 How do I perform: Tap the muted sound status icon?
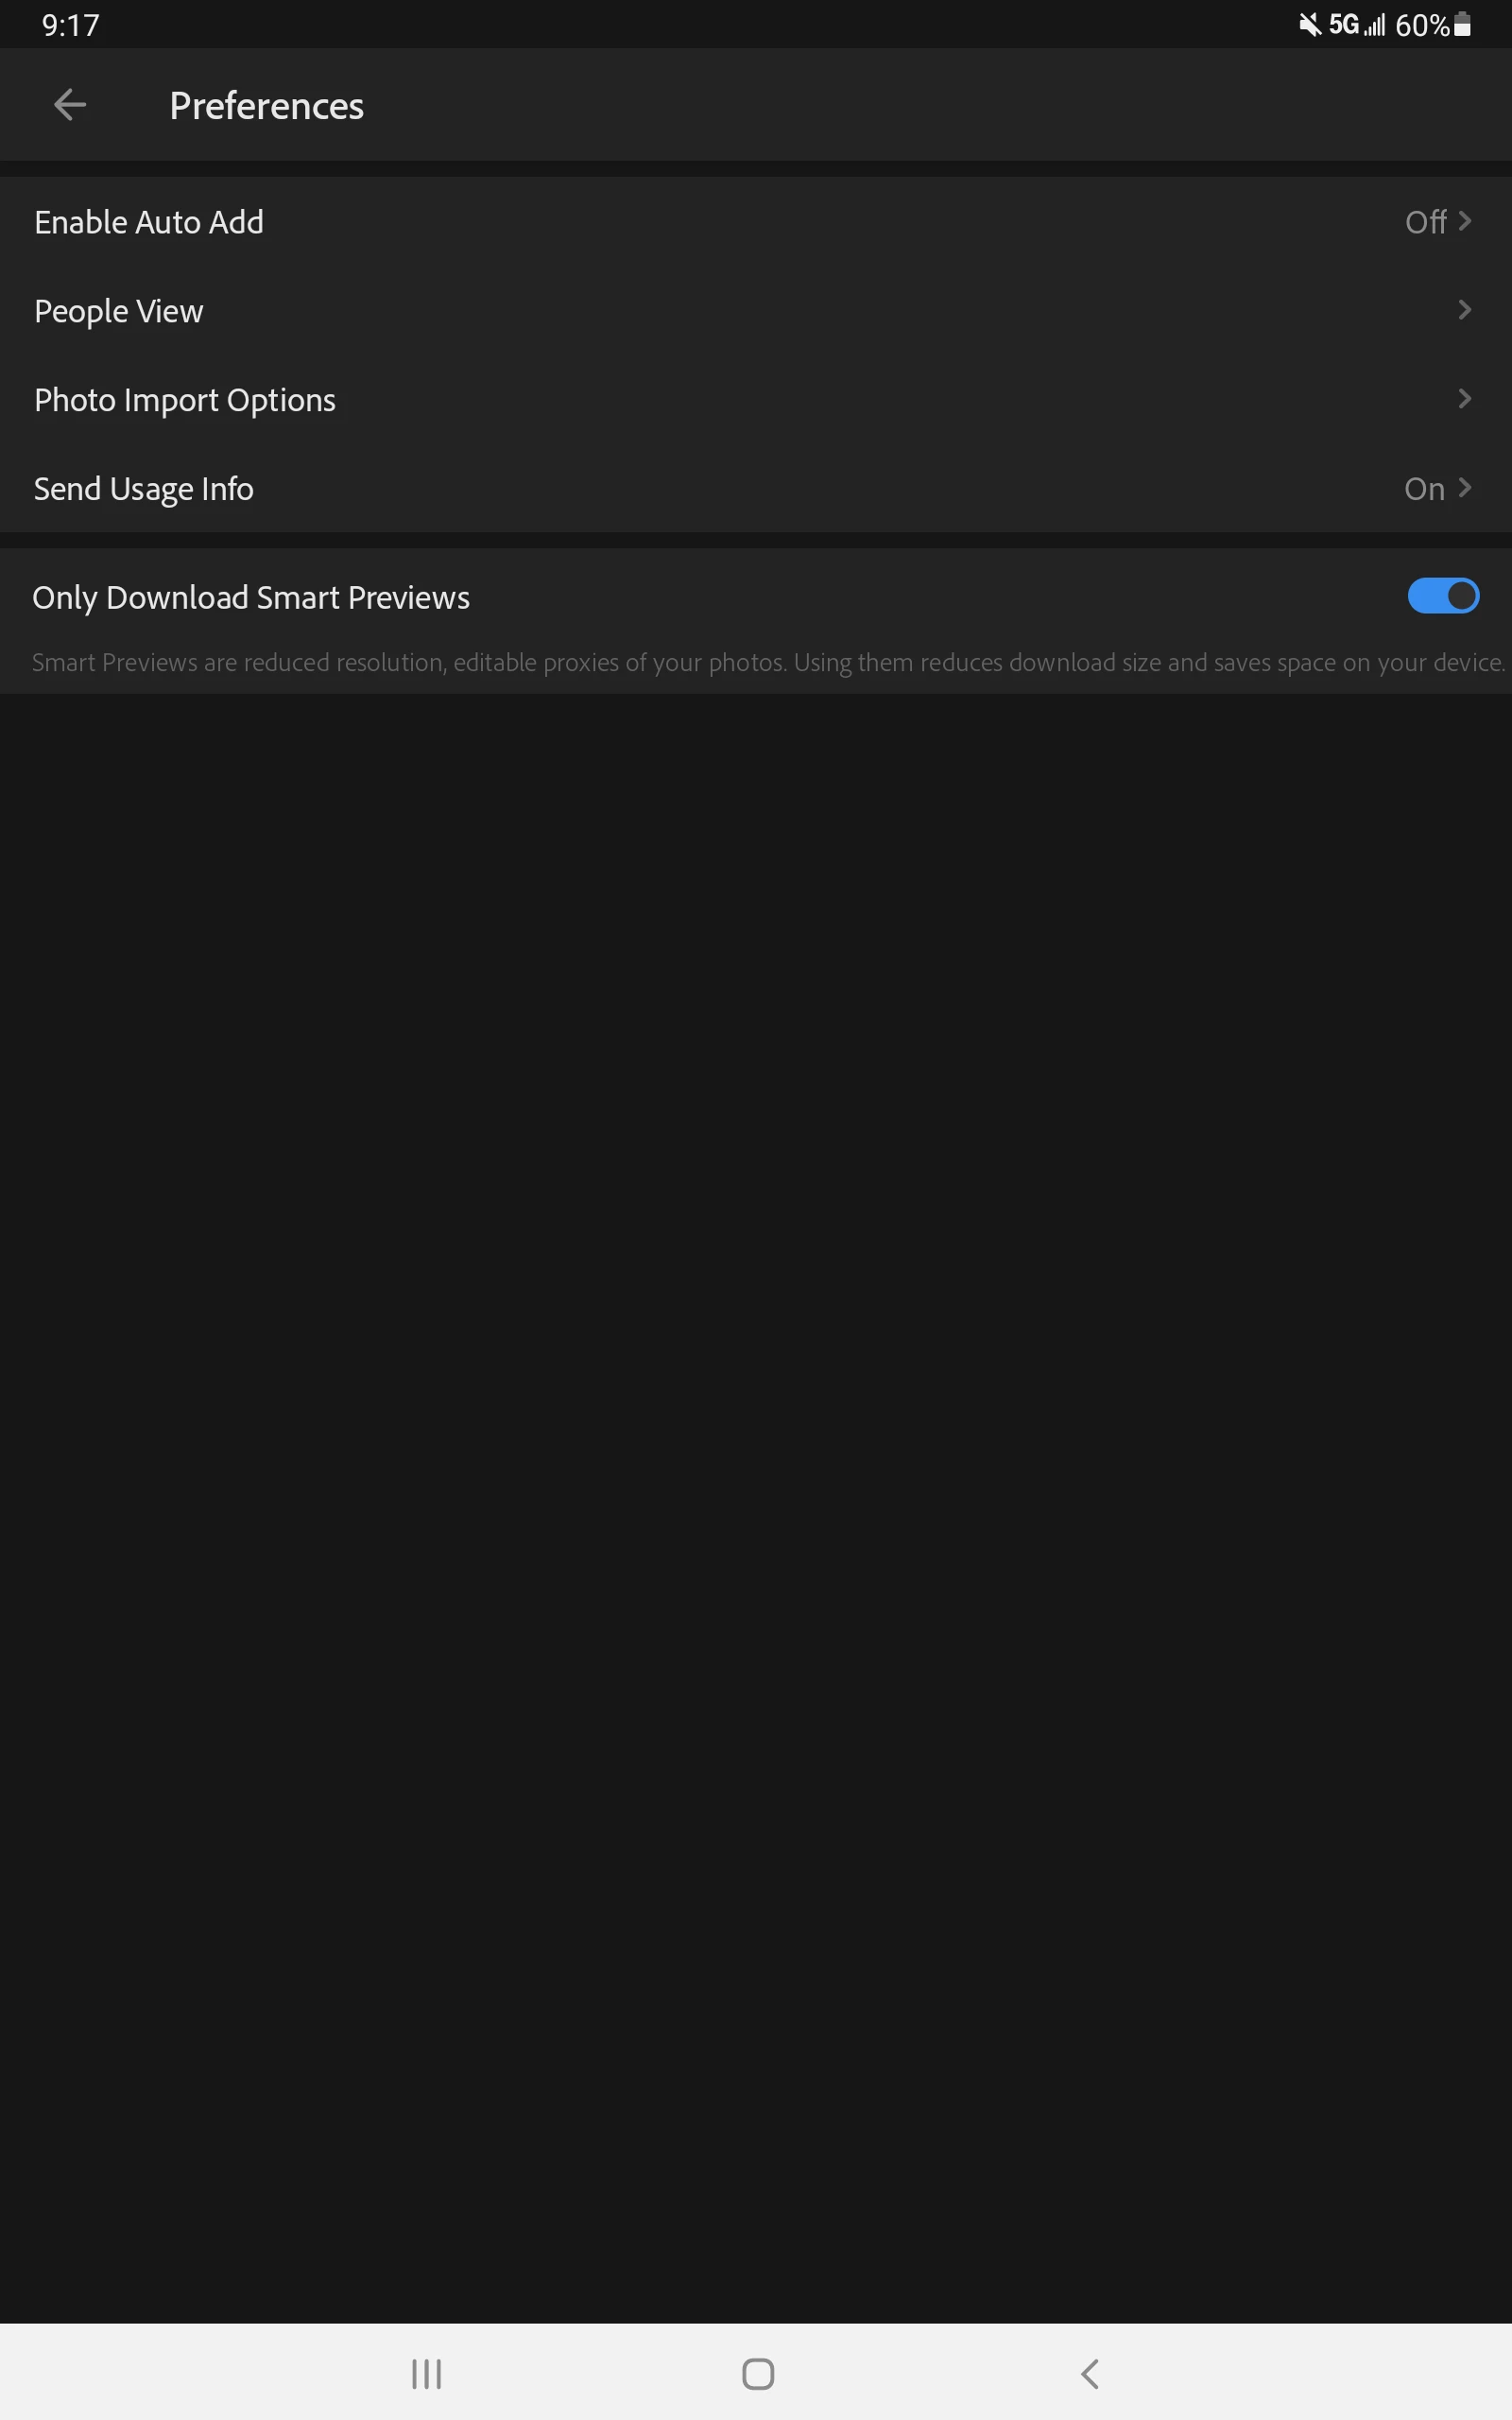[1309, 24]
